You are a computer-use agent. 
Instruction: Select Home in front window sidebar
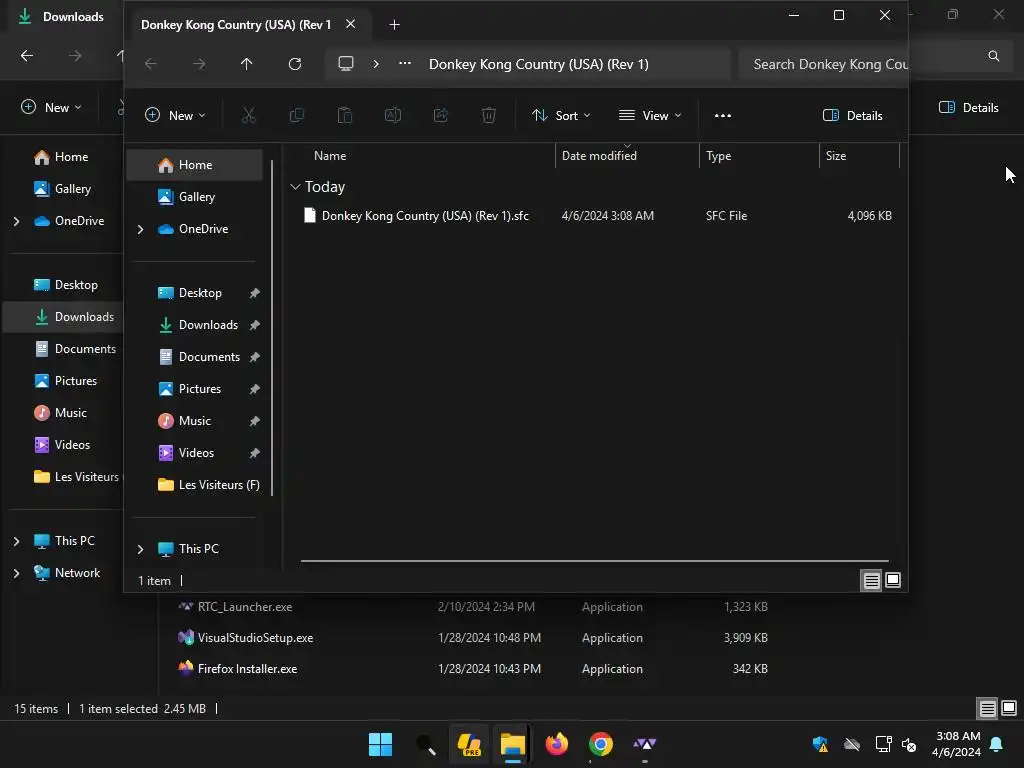point(194,165)
